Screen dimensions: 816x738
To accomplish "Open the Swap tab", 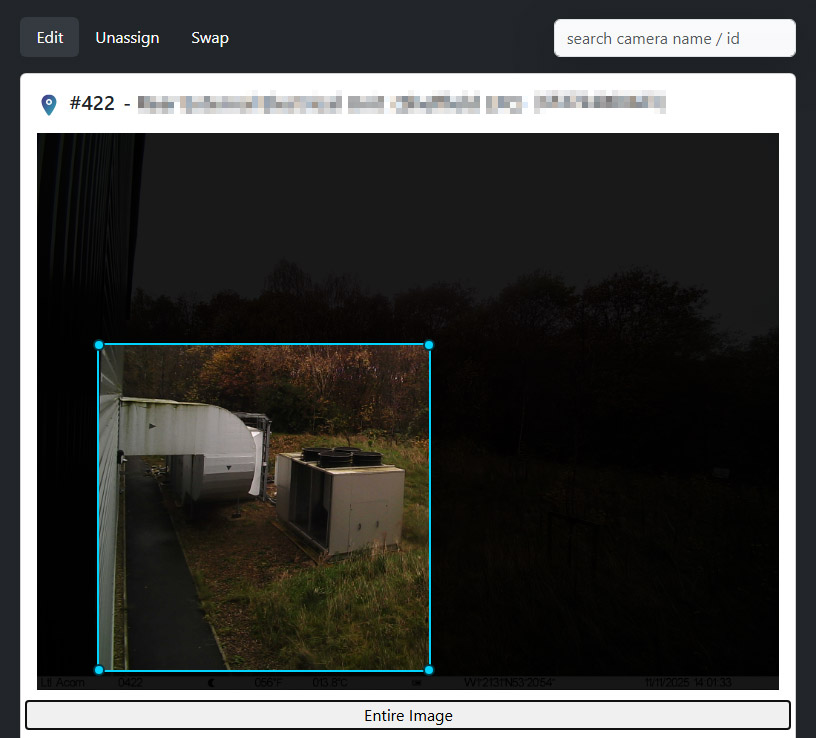I will pos(210,38).
